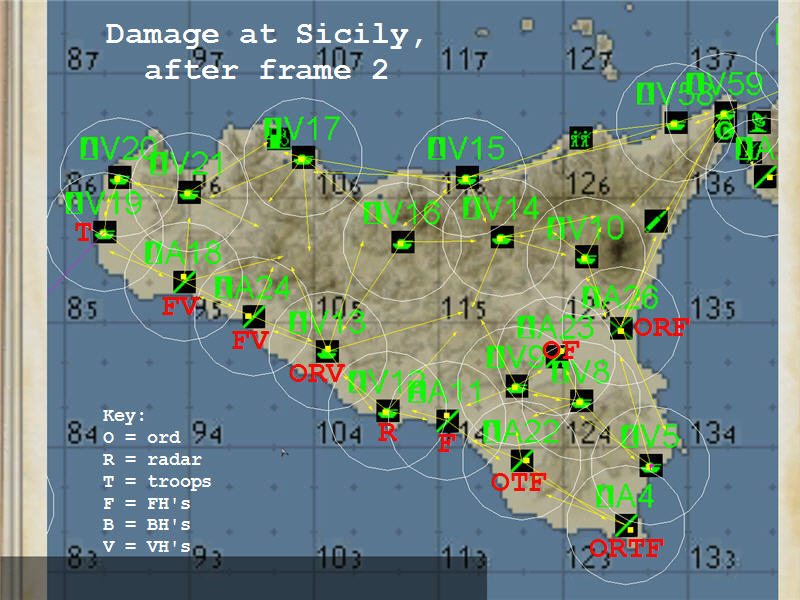Select the A18 airfield runway icon

pos(184,282)
